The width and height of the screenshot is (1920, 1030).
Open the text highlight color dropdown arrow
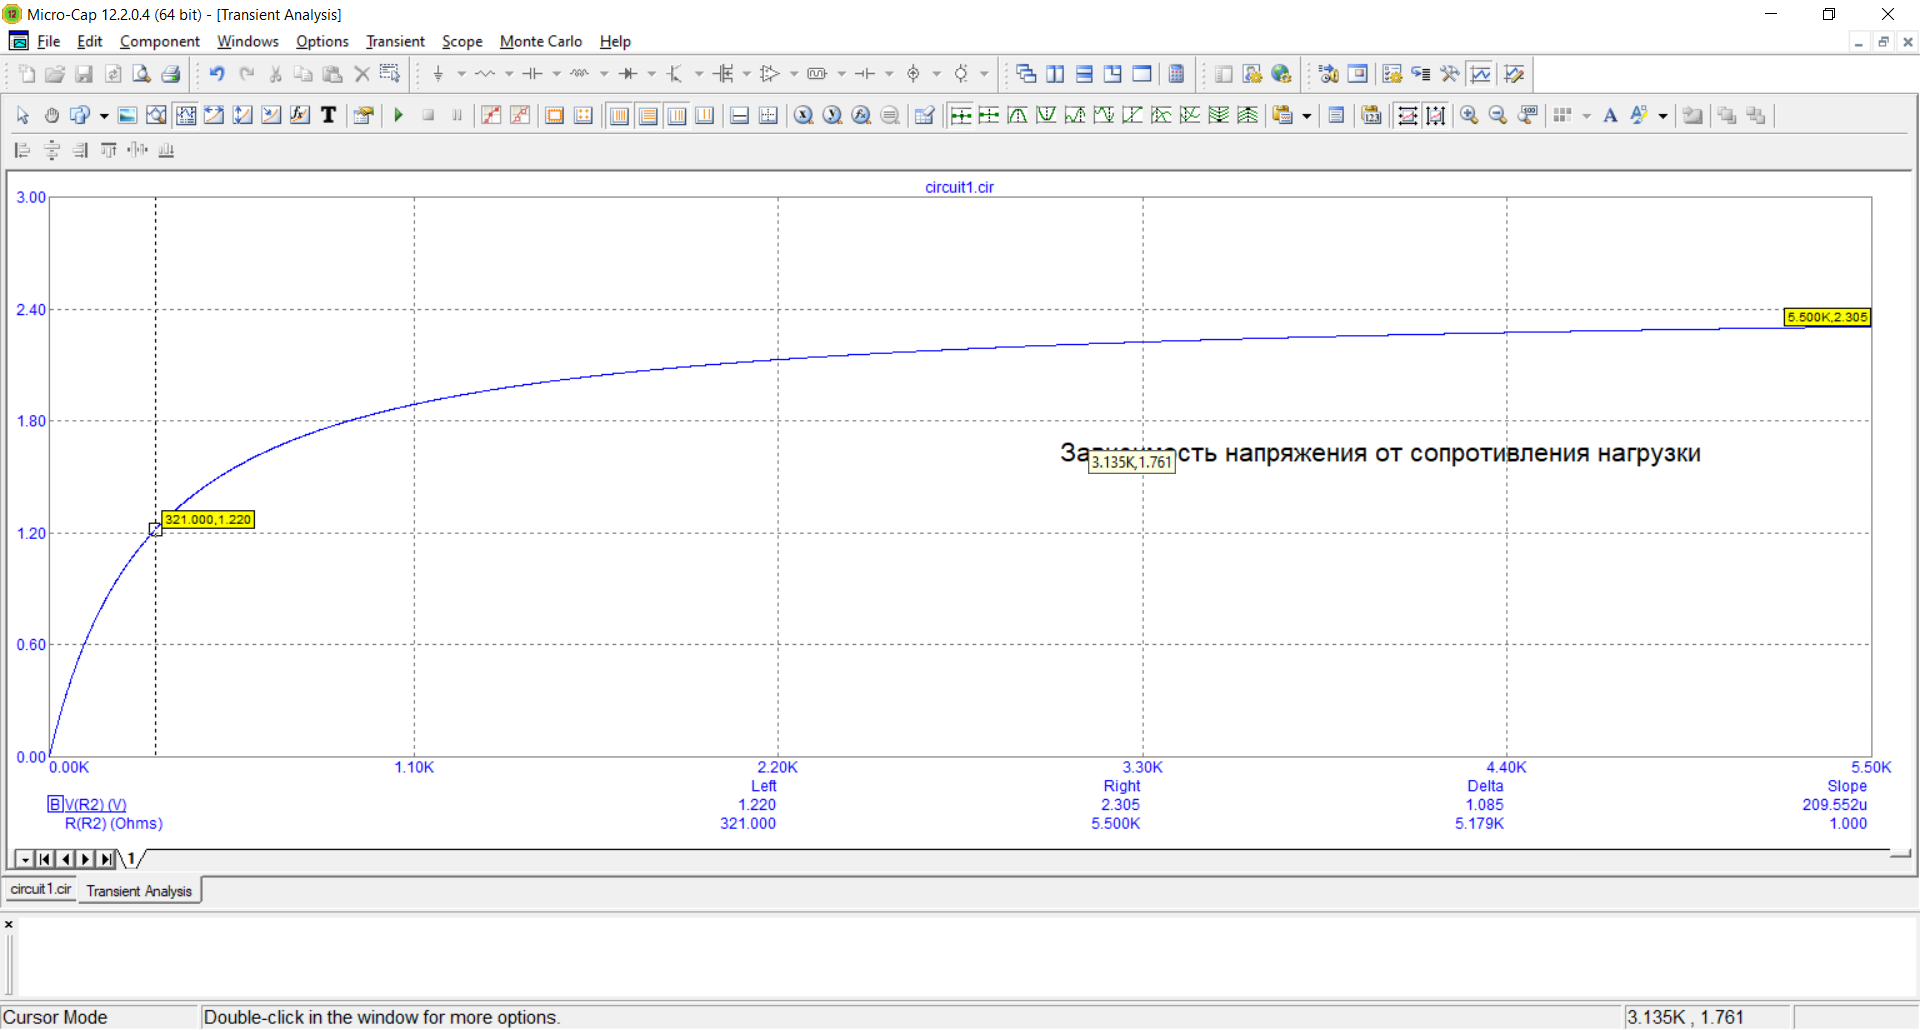point(1663,116)
